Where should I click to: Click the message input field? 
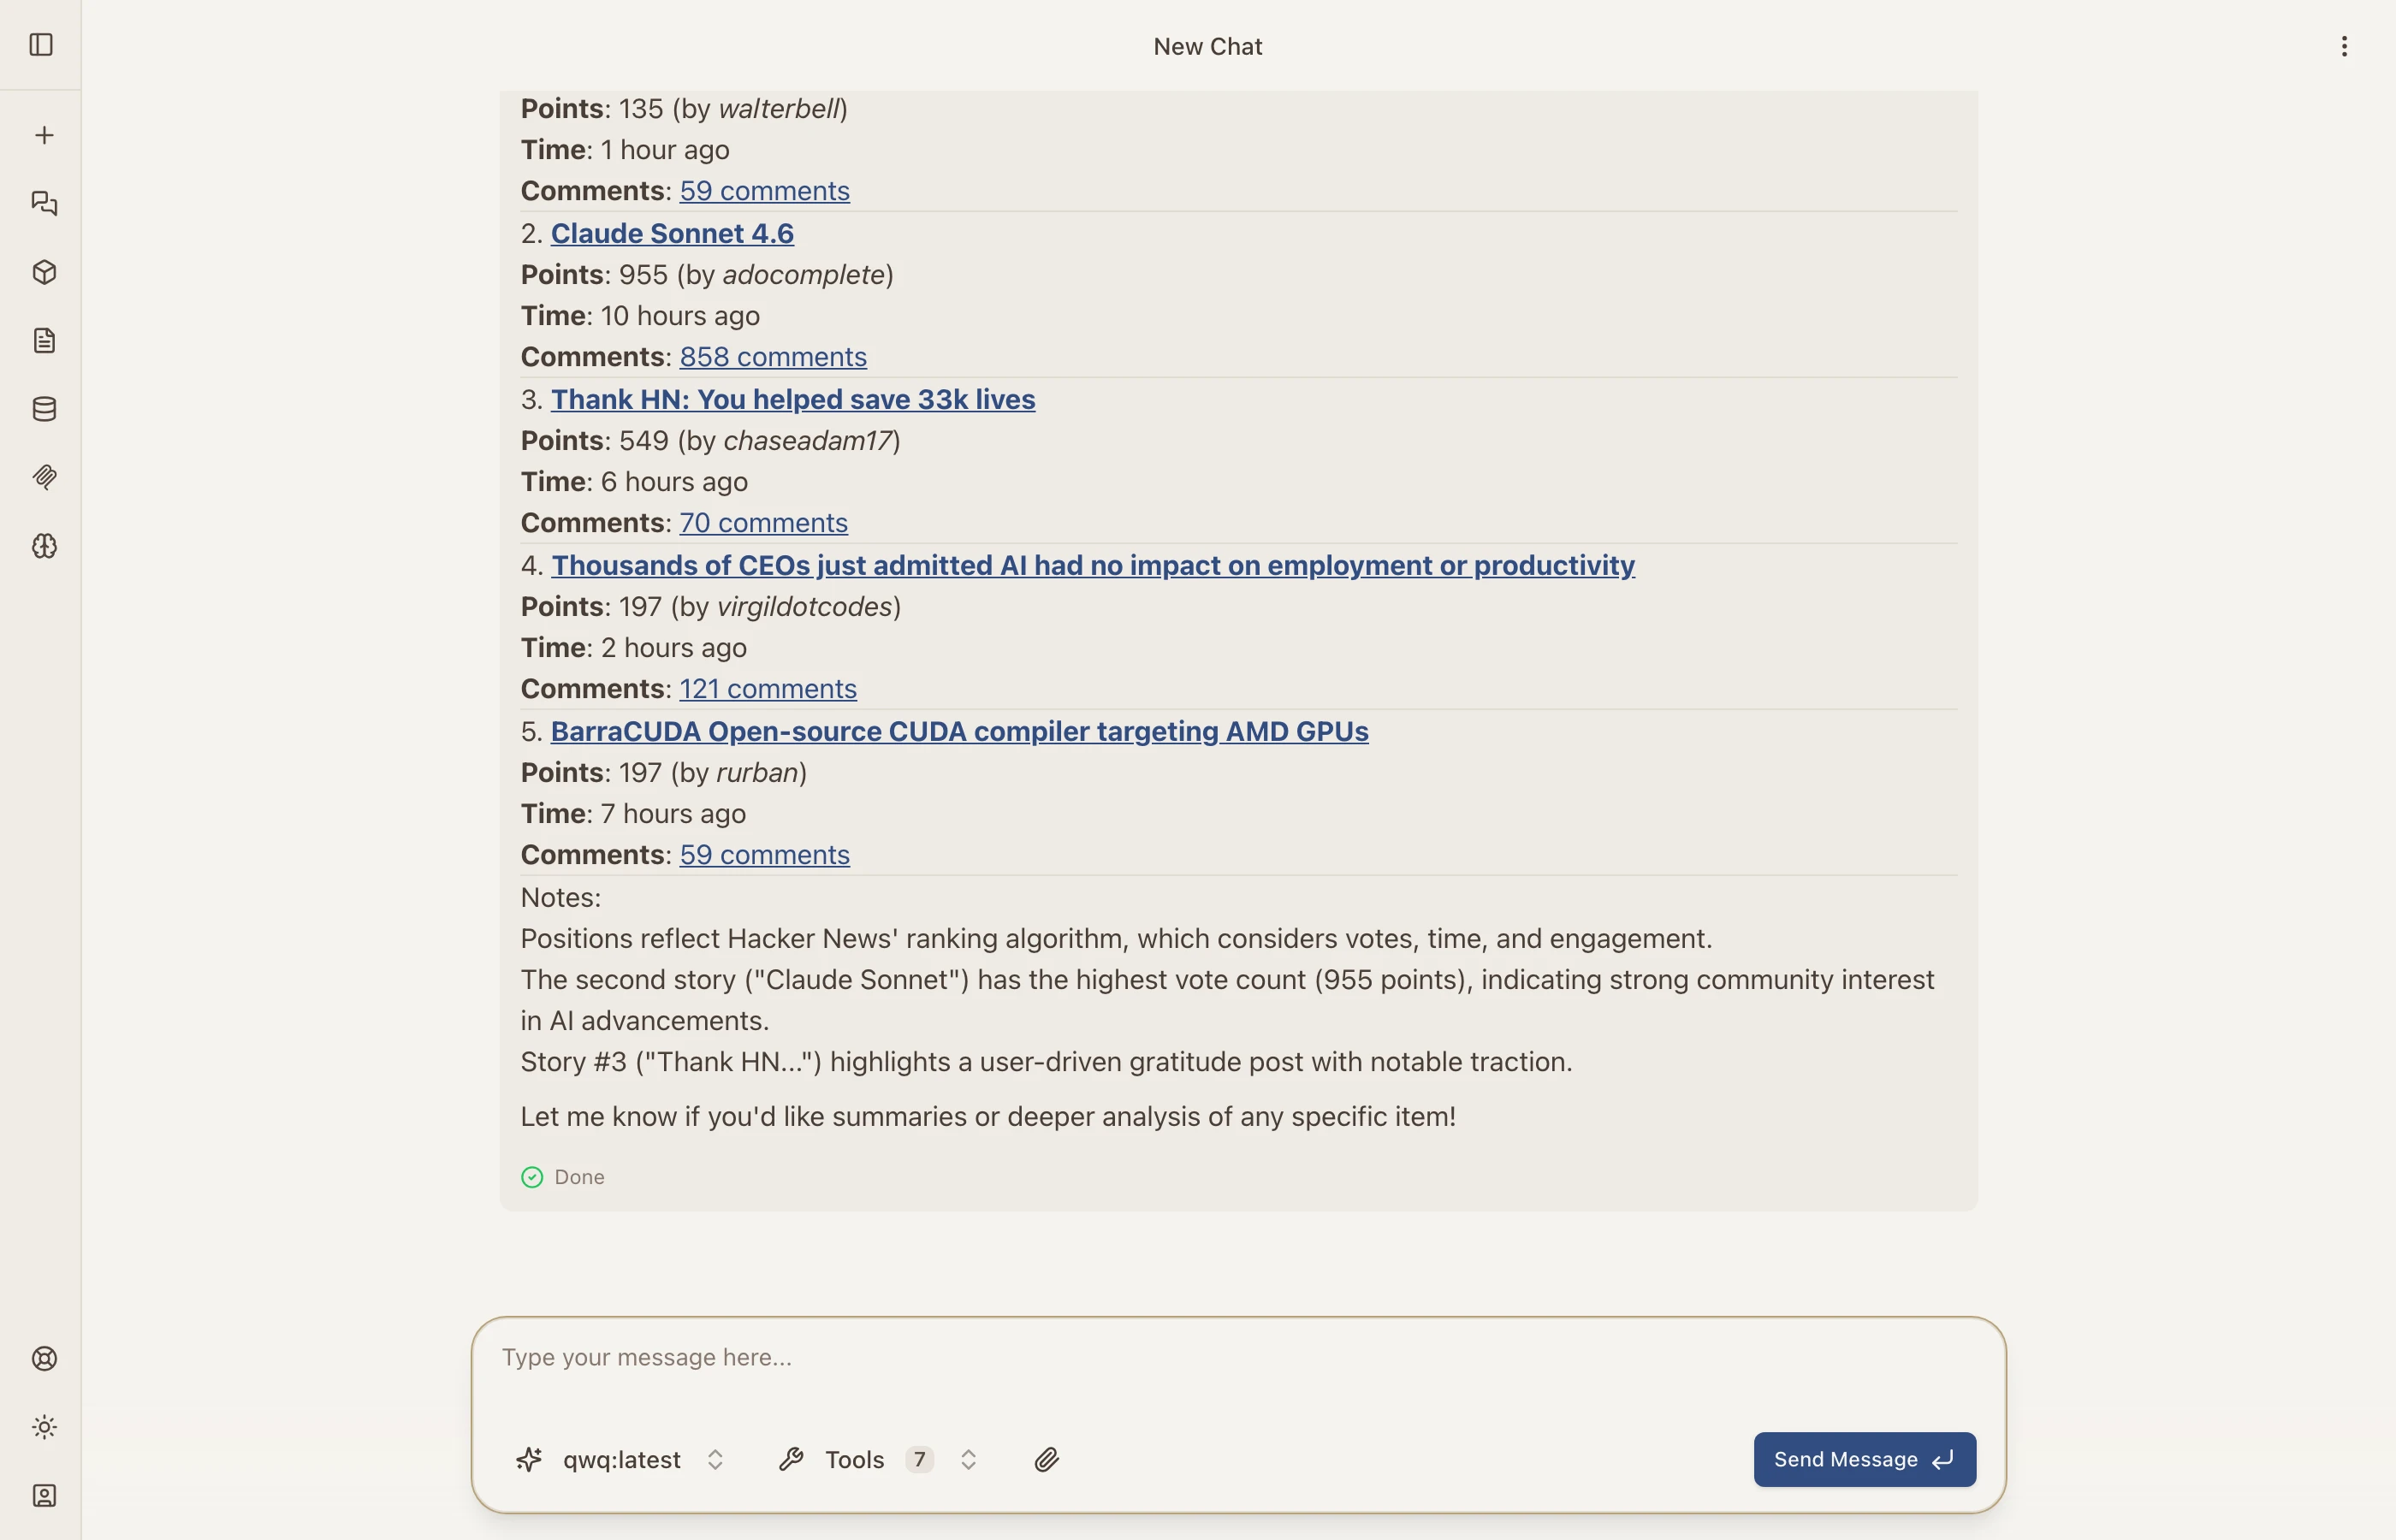pyautogui.click(x=1200, y=1357)
